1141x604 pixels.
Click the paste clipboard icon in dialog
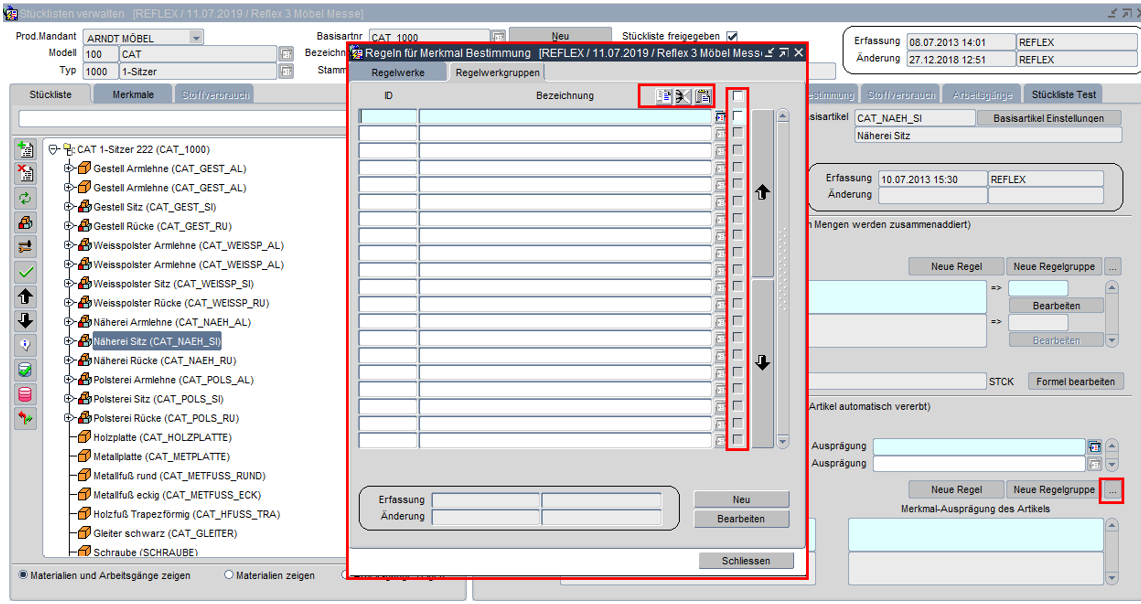click(x=703, y=96)
